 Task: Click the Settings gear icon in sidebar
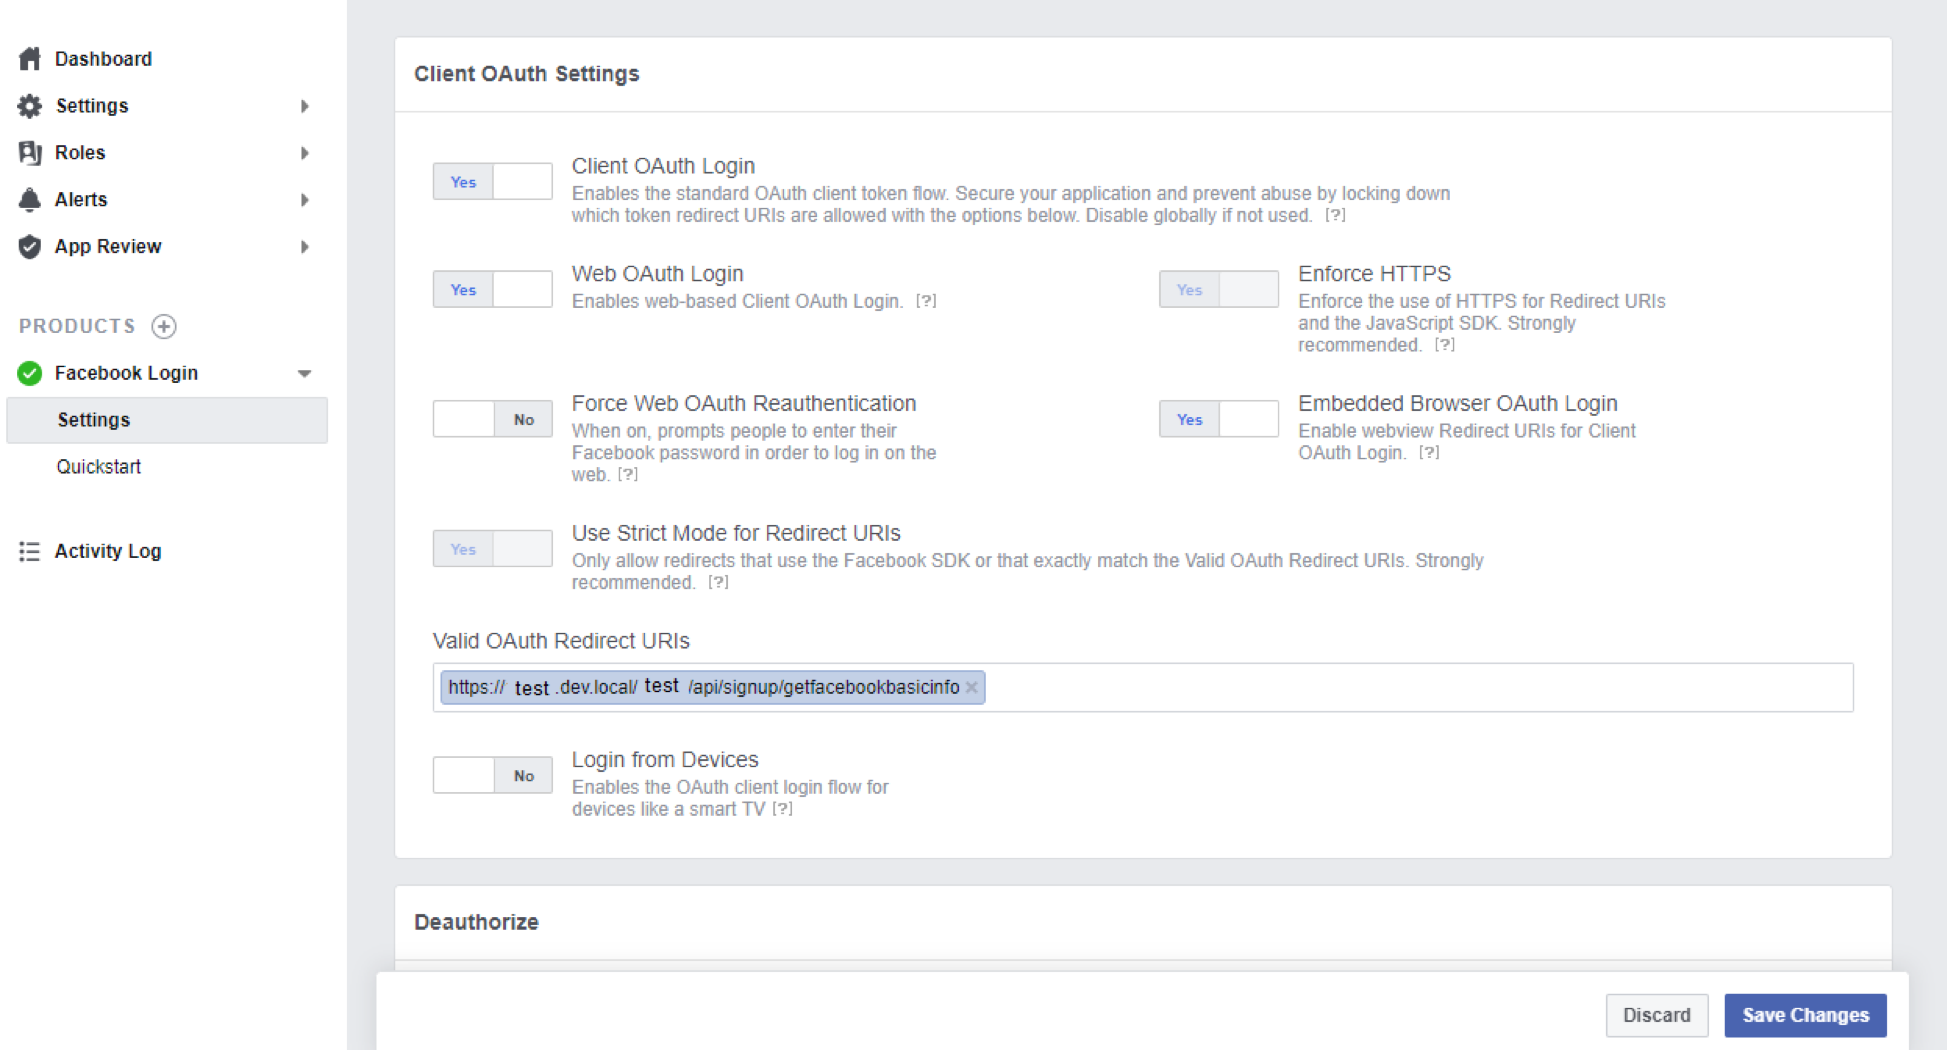click(x=30, y=106)
